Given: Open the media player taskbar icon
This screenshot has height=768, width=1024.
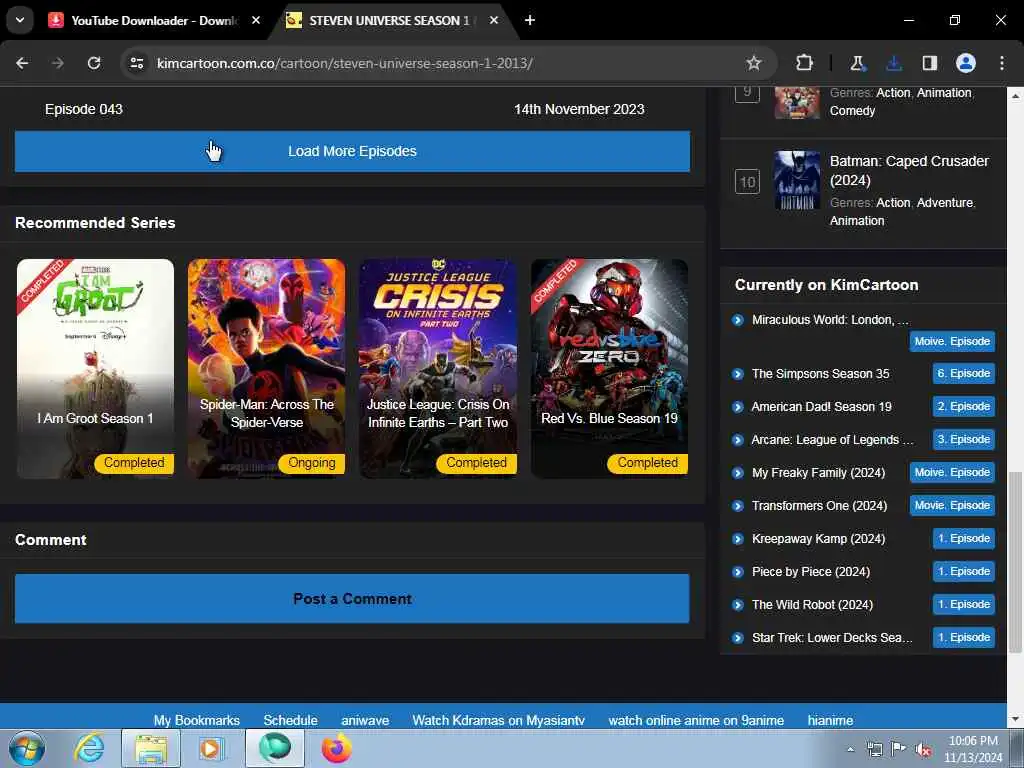Looking at the screenshot, I should click(x=212, y=748).
